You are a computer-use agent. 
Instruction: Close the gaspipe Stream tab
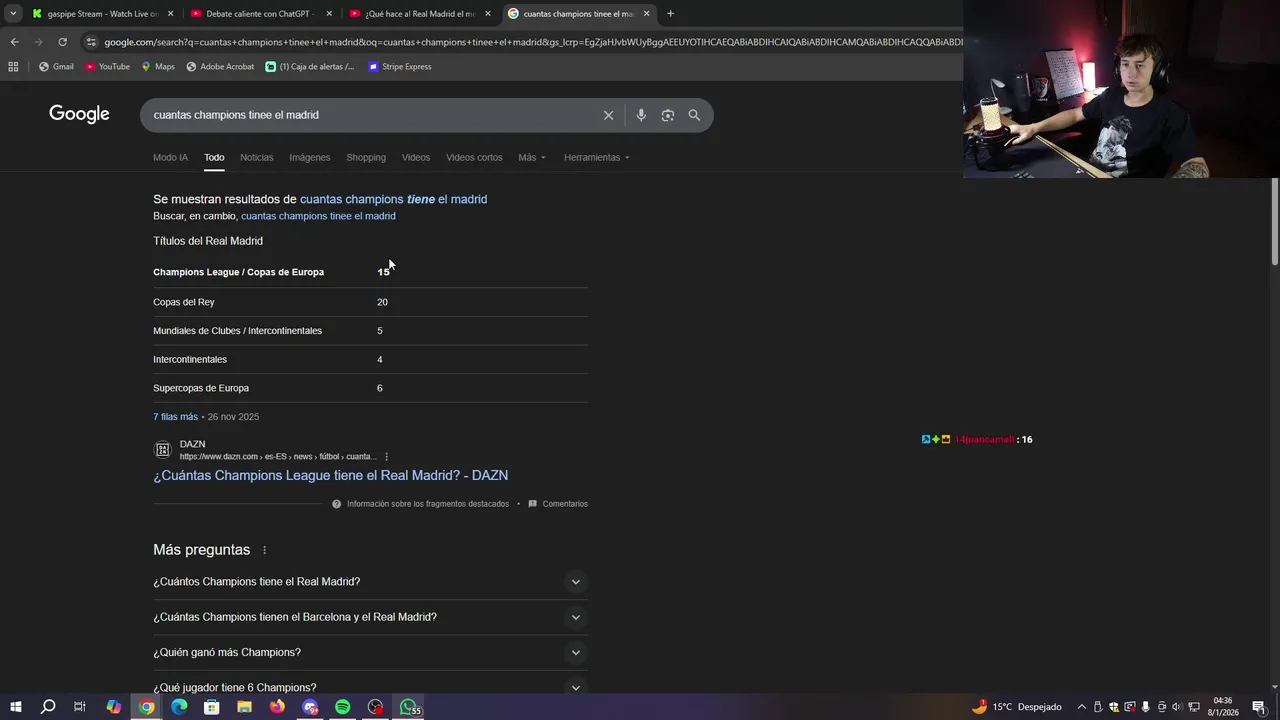[x=170, y=14]
